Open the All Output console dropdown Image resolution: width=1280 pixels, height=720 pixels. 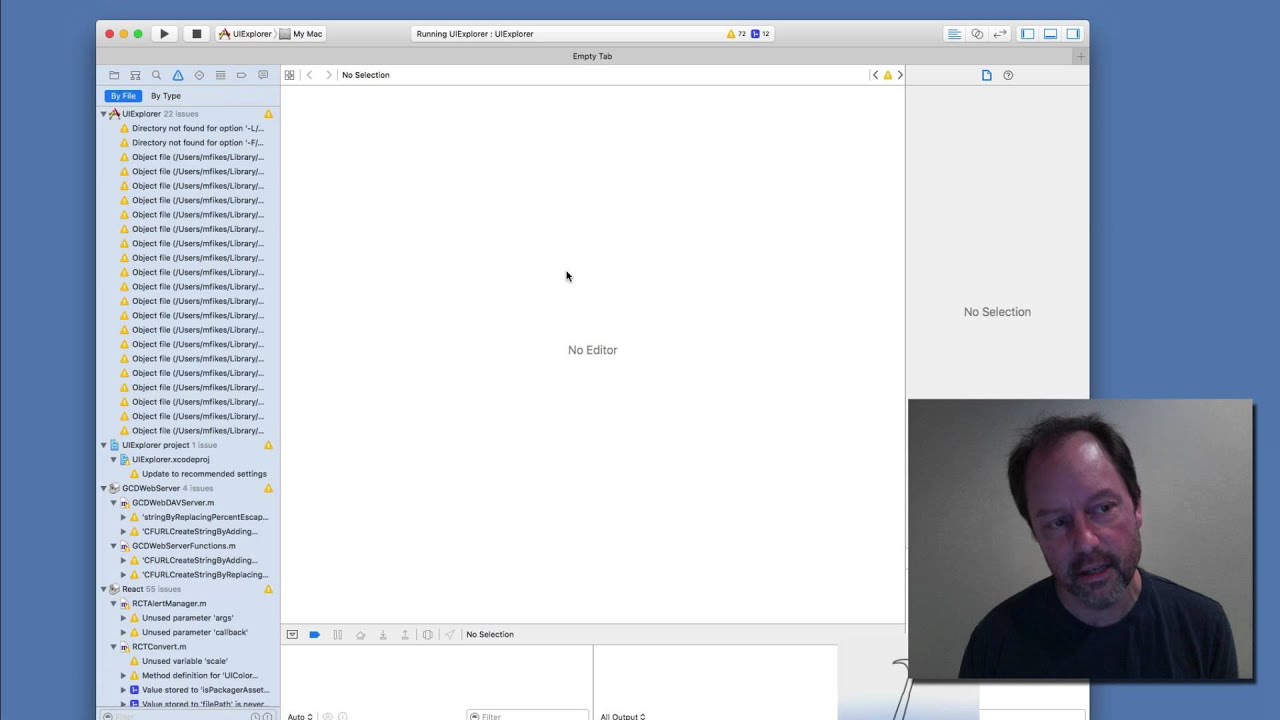[623, 716]
